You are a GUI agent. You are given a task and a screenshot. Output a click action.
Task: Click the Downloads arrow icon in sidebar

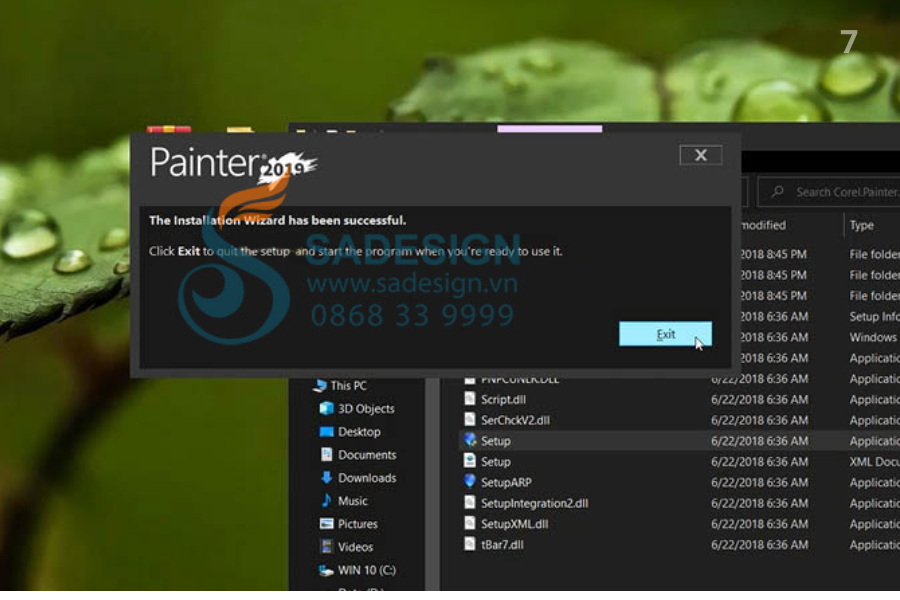(x=326, y=478)
